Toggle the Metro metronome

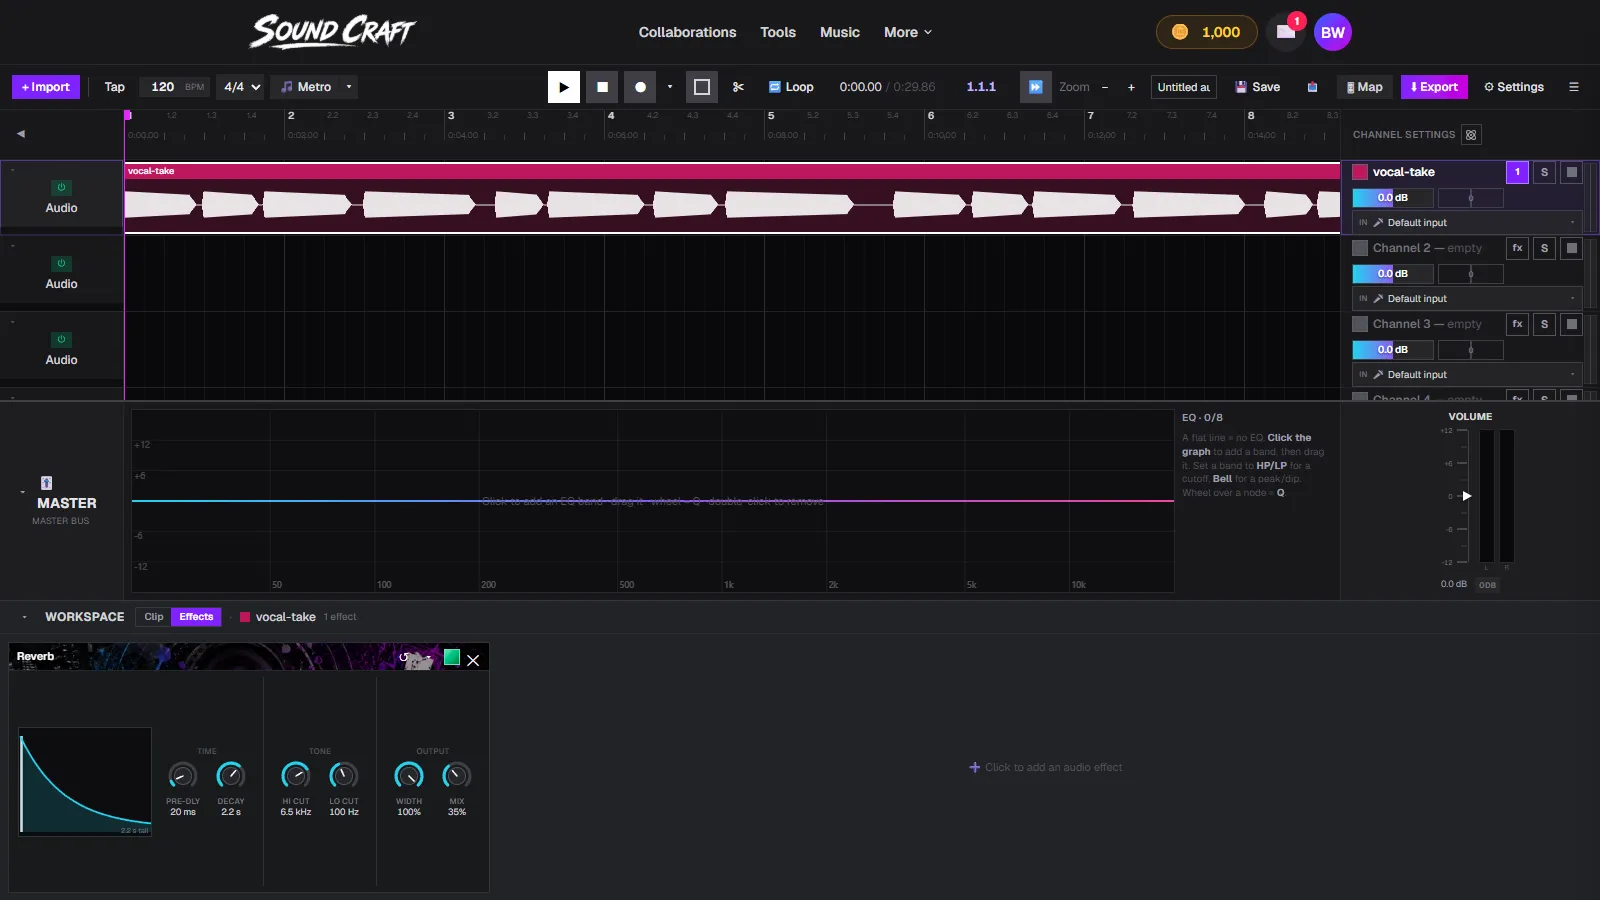point(306,87)
